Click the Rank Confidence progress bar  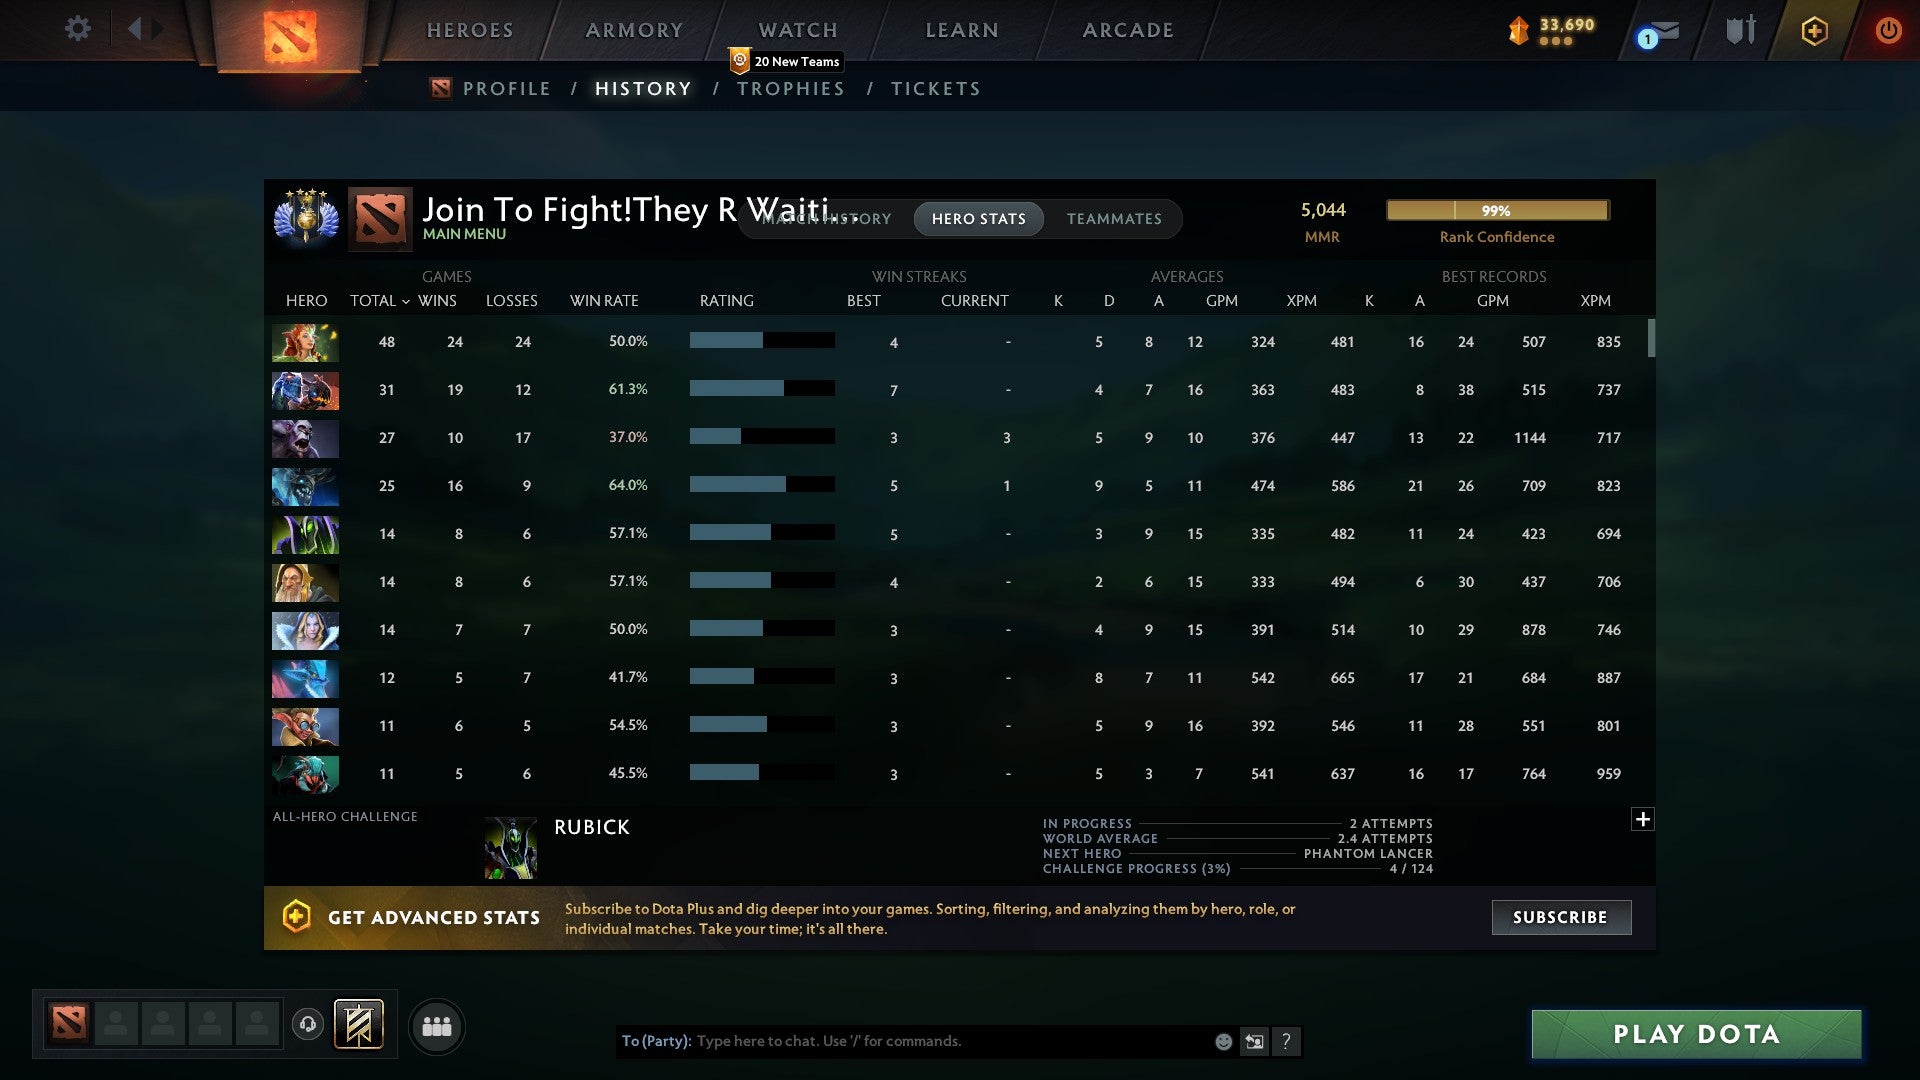(x=1497, y=210)
